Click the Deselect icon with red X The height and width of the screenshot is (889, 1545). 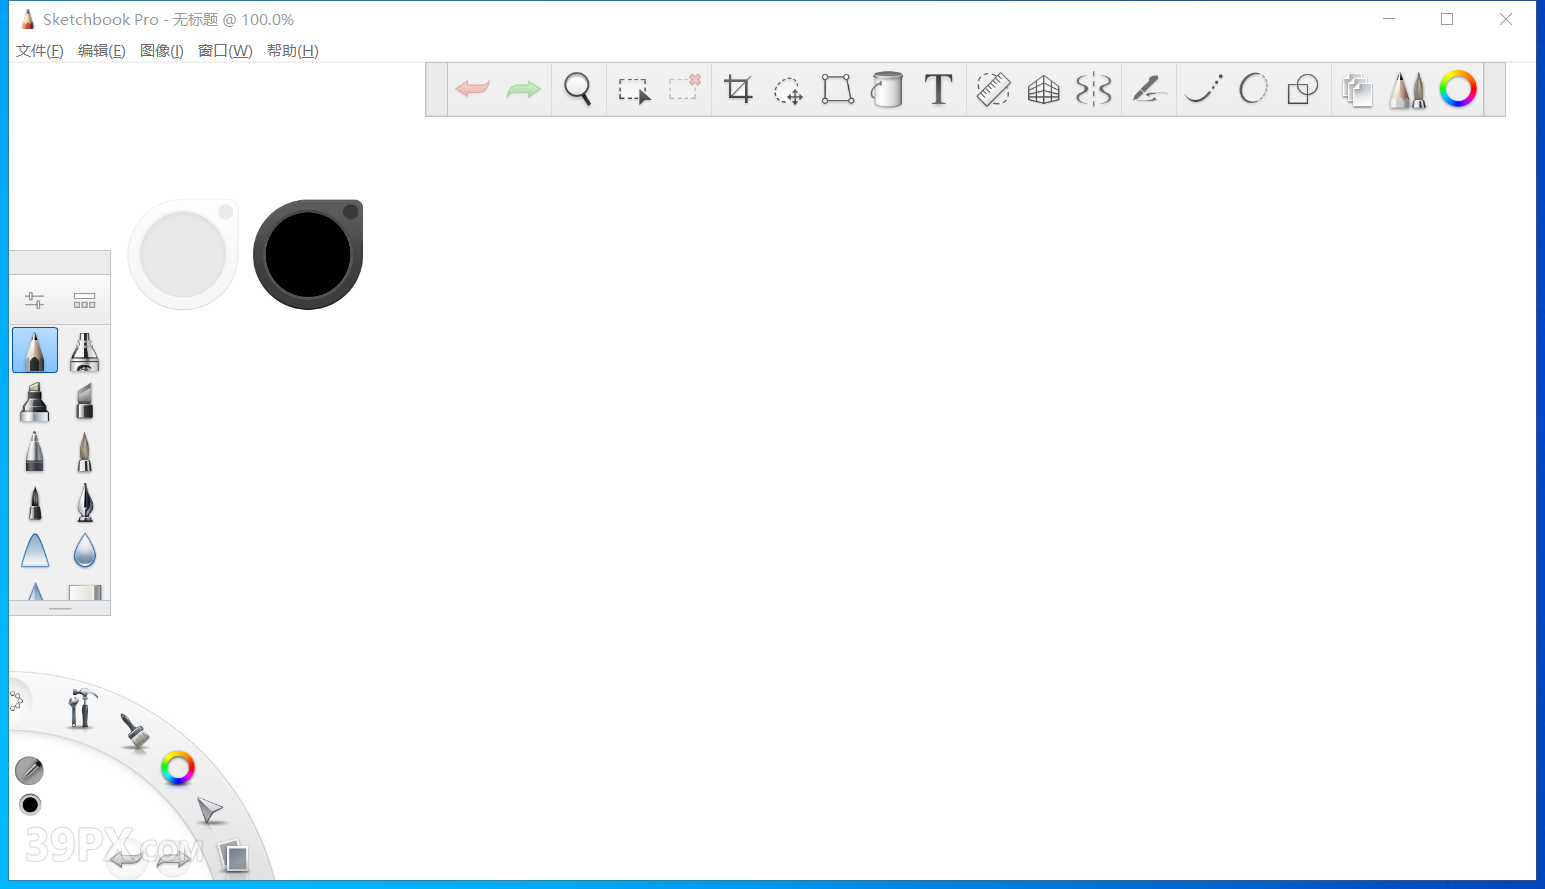point(684,88)
